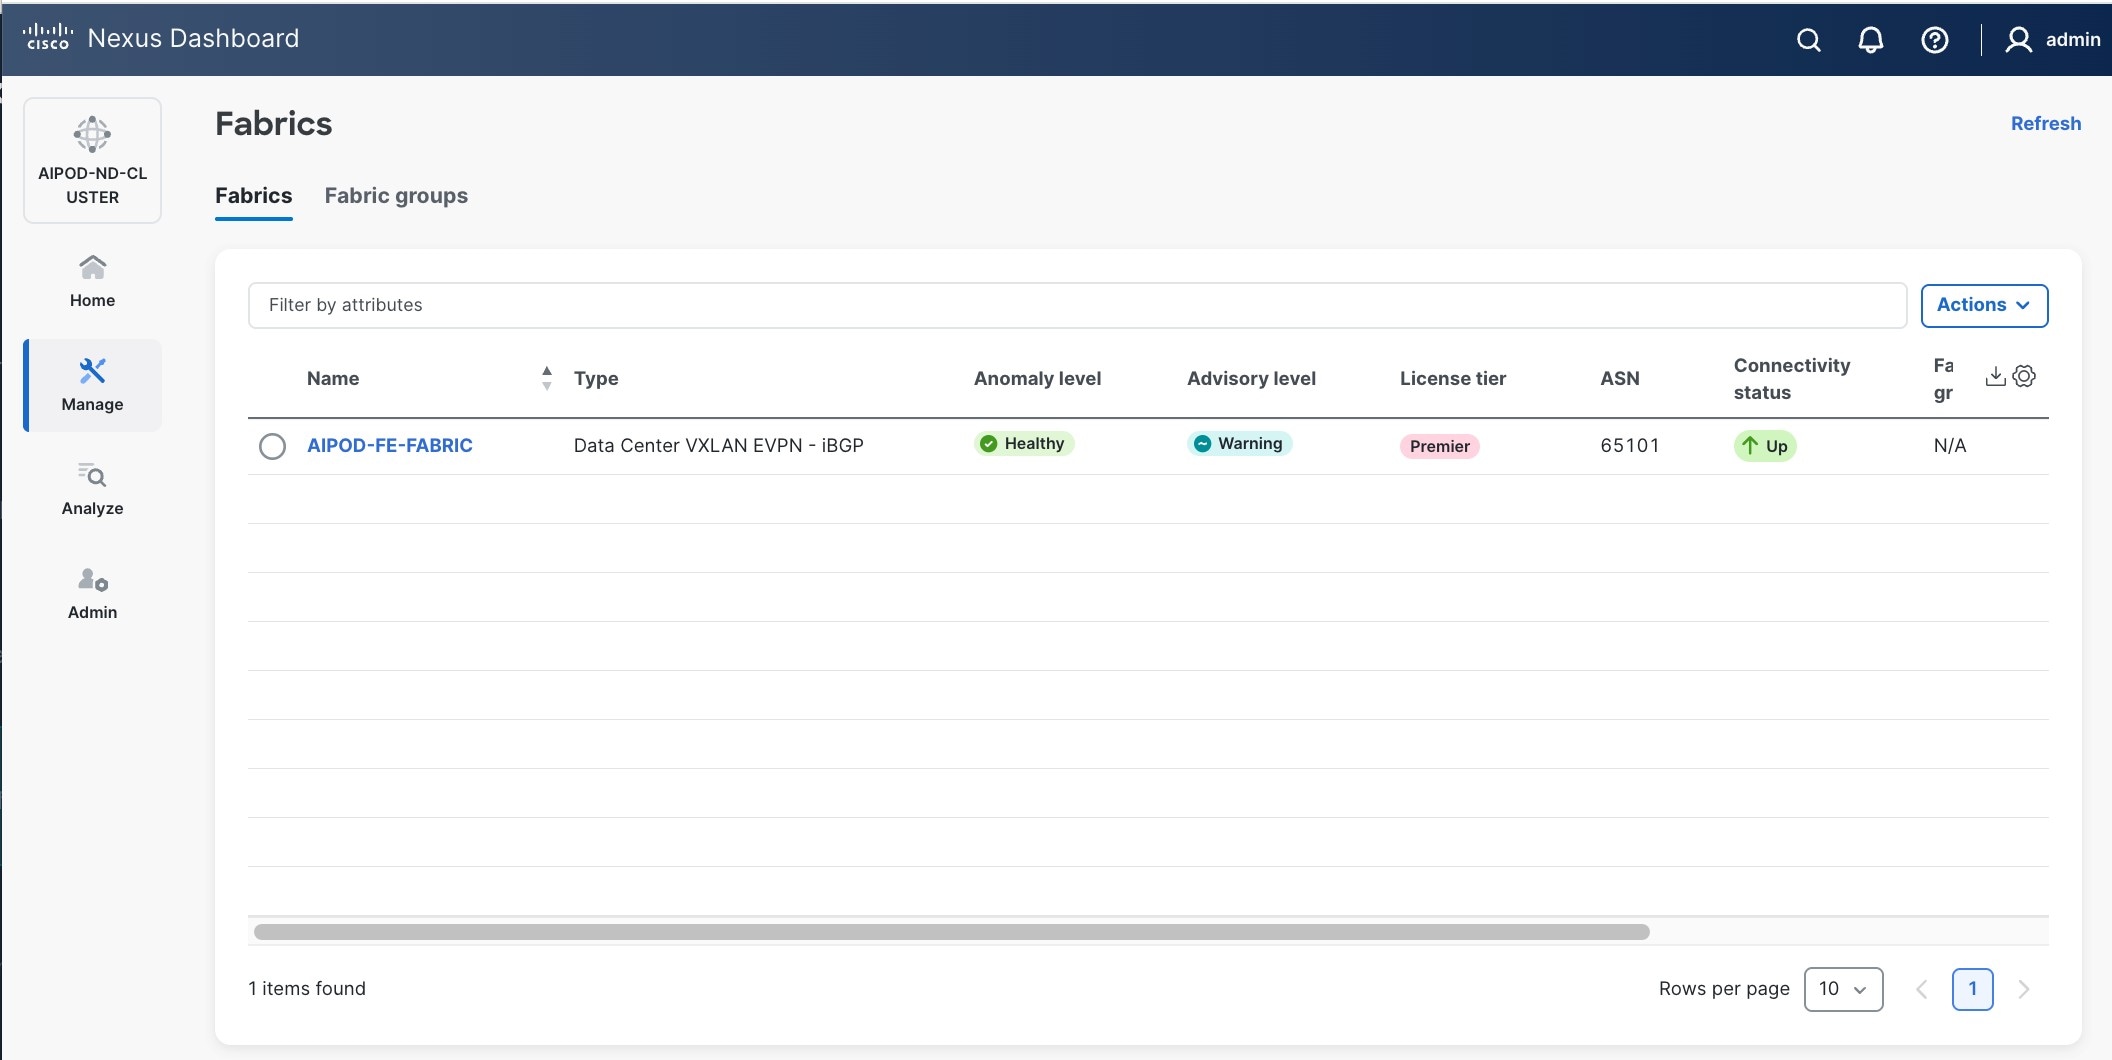Open the help question mark icon
Screen dimensions: 2112x1060
(x=1935, y=40)
